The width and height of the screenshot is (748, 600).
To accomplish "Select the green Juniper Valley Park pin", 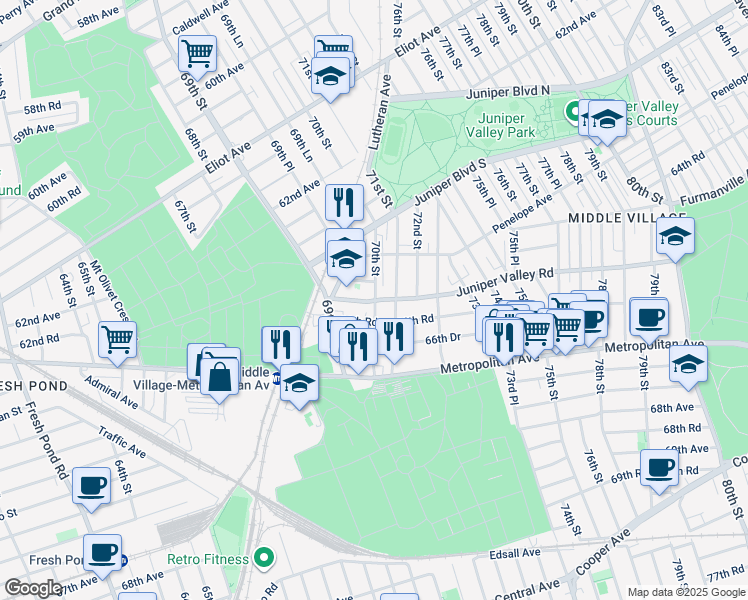I will click(573, 111).
